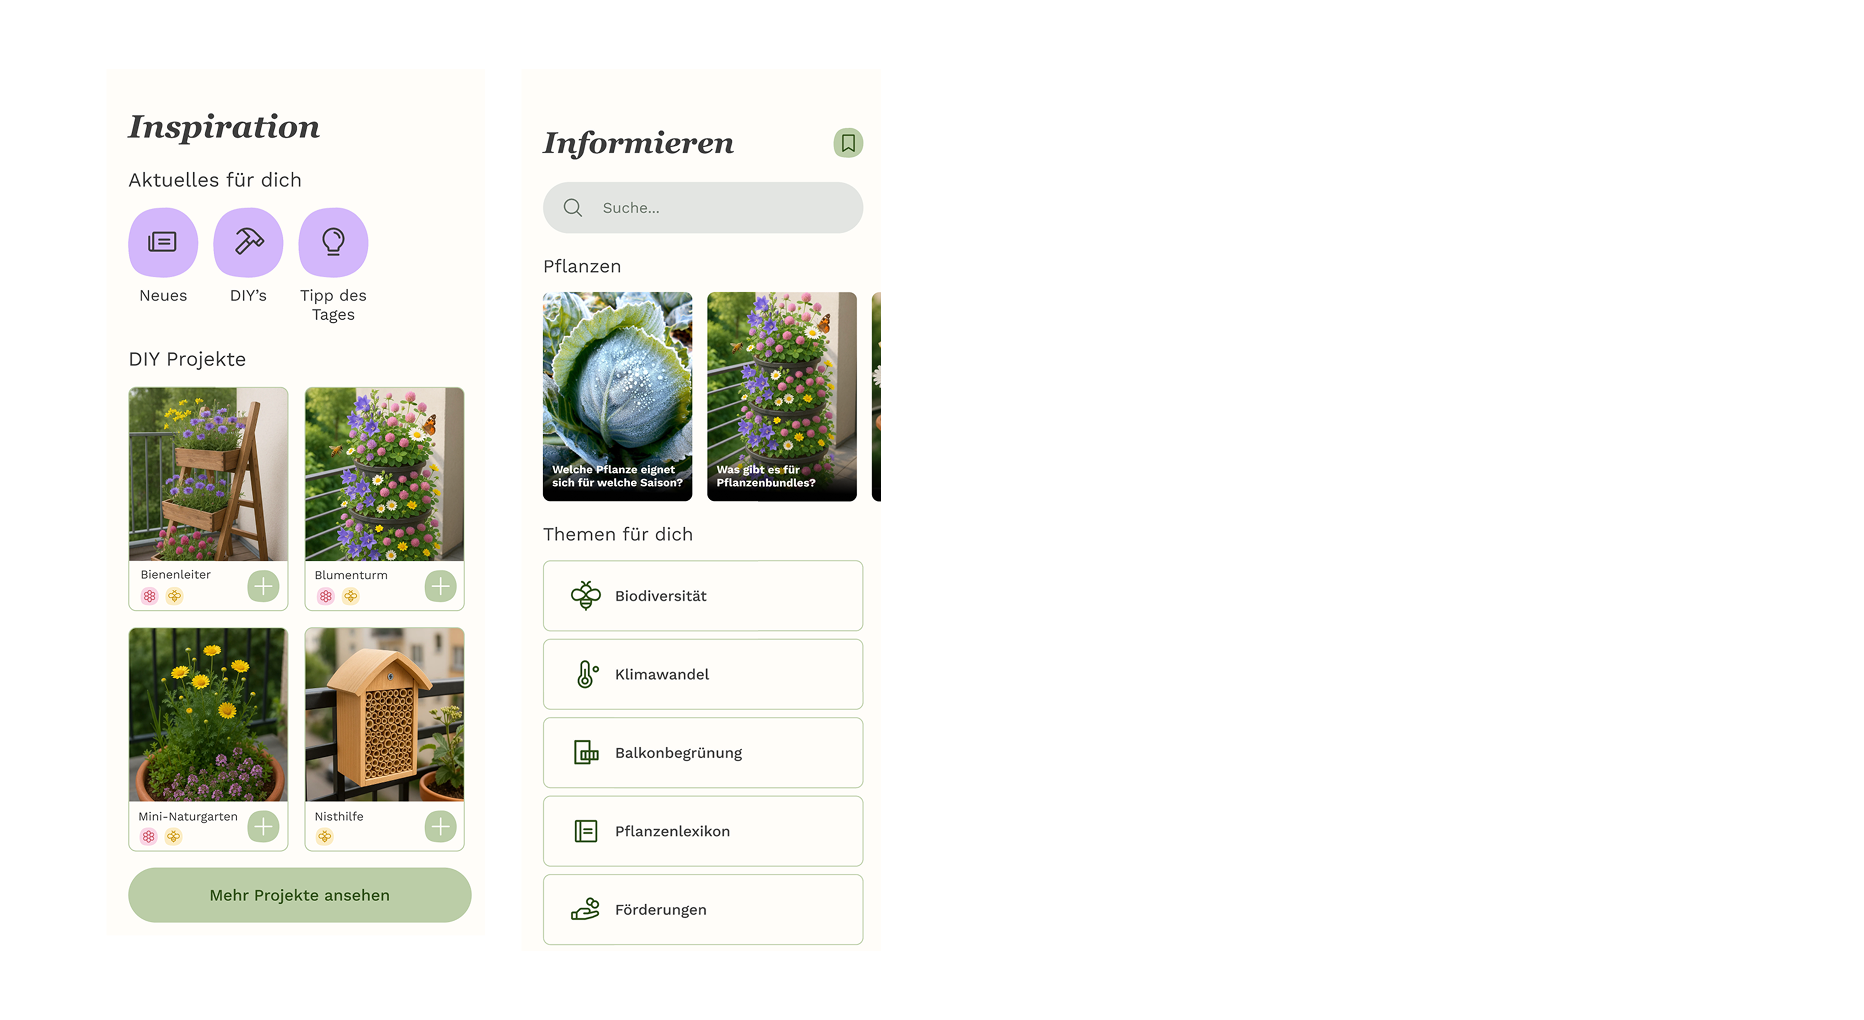Open the Klimawandel topic
Image resolution: width=1864 pixels, height=1020 pixels.
point(703,674)
